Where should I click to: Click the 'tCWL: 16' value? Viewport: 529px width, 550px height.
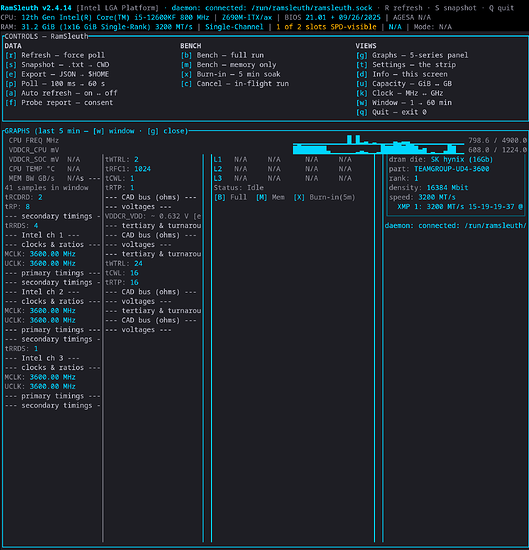click(122, 273)
